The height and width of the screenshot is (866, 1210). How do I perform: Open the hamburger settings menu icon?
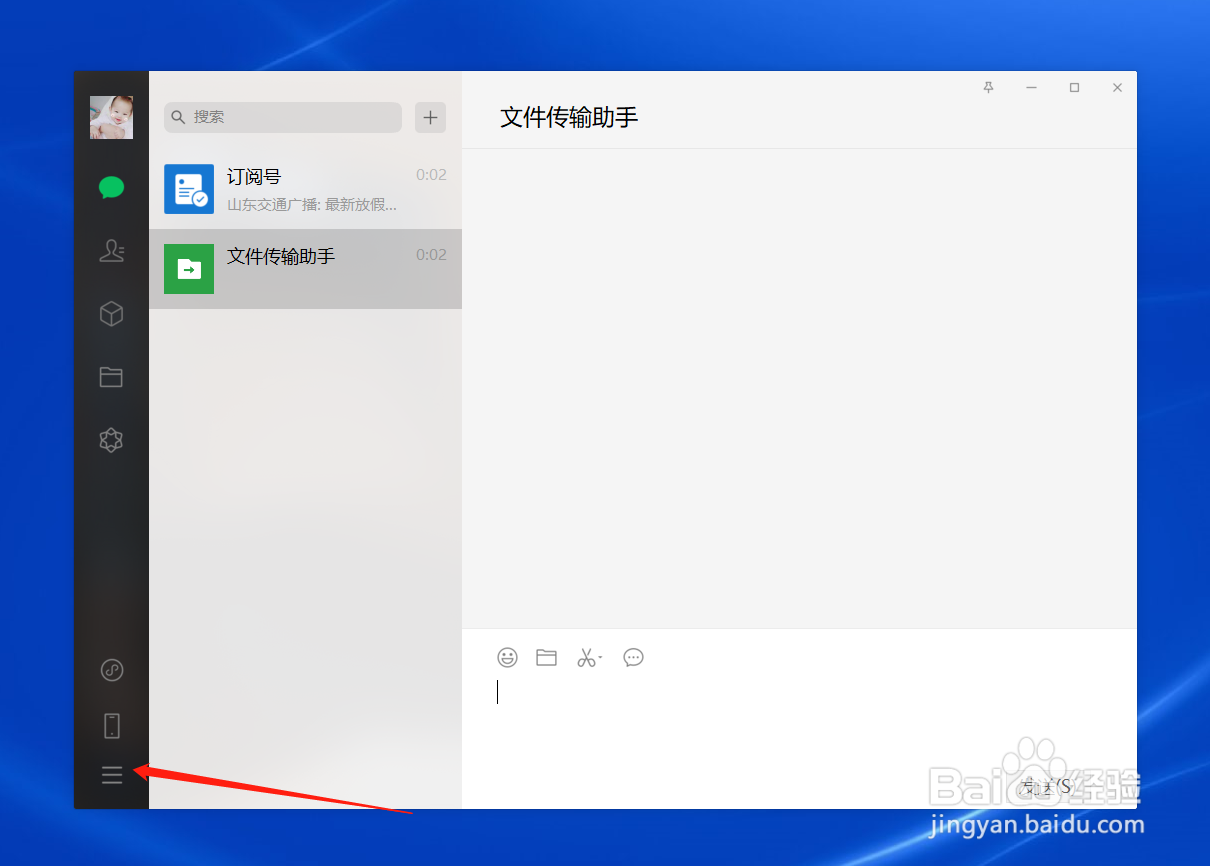point(112,774)
